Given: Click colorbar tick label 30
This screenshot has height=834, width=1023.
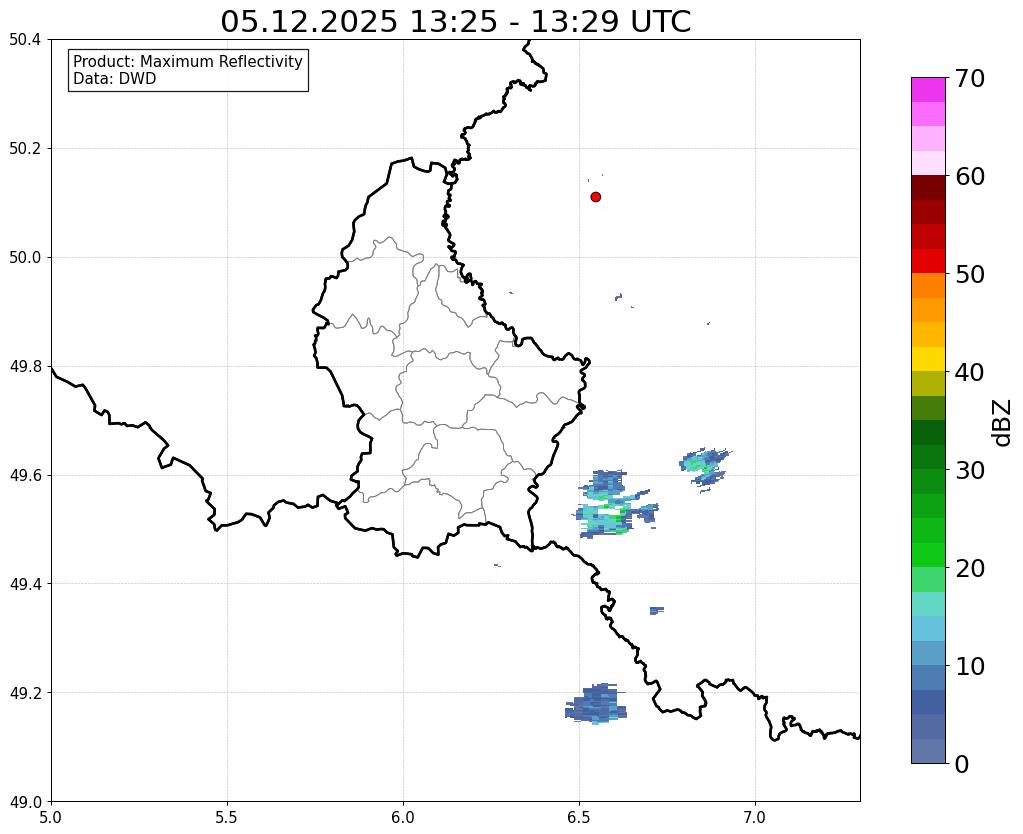Looking at the screenshot, I should click(x=970, y=470).
